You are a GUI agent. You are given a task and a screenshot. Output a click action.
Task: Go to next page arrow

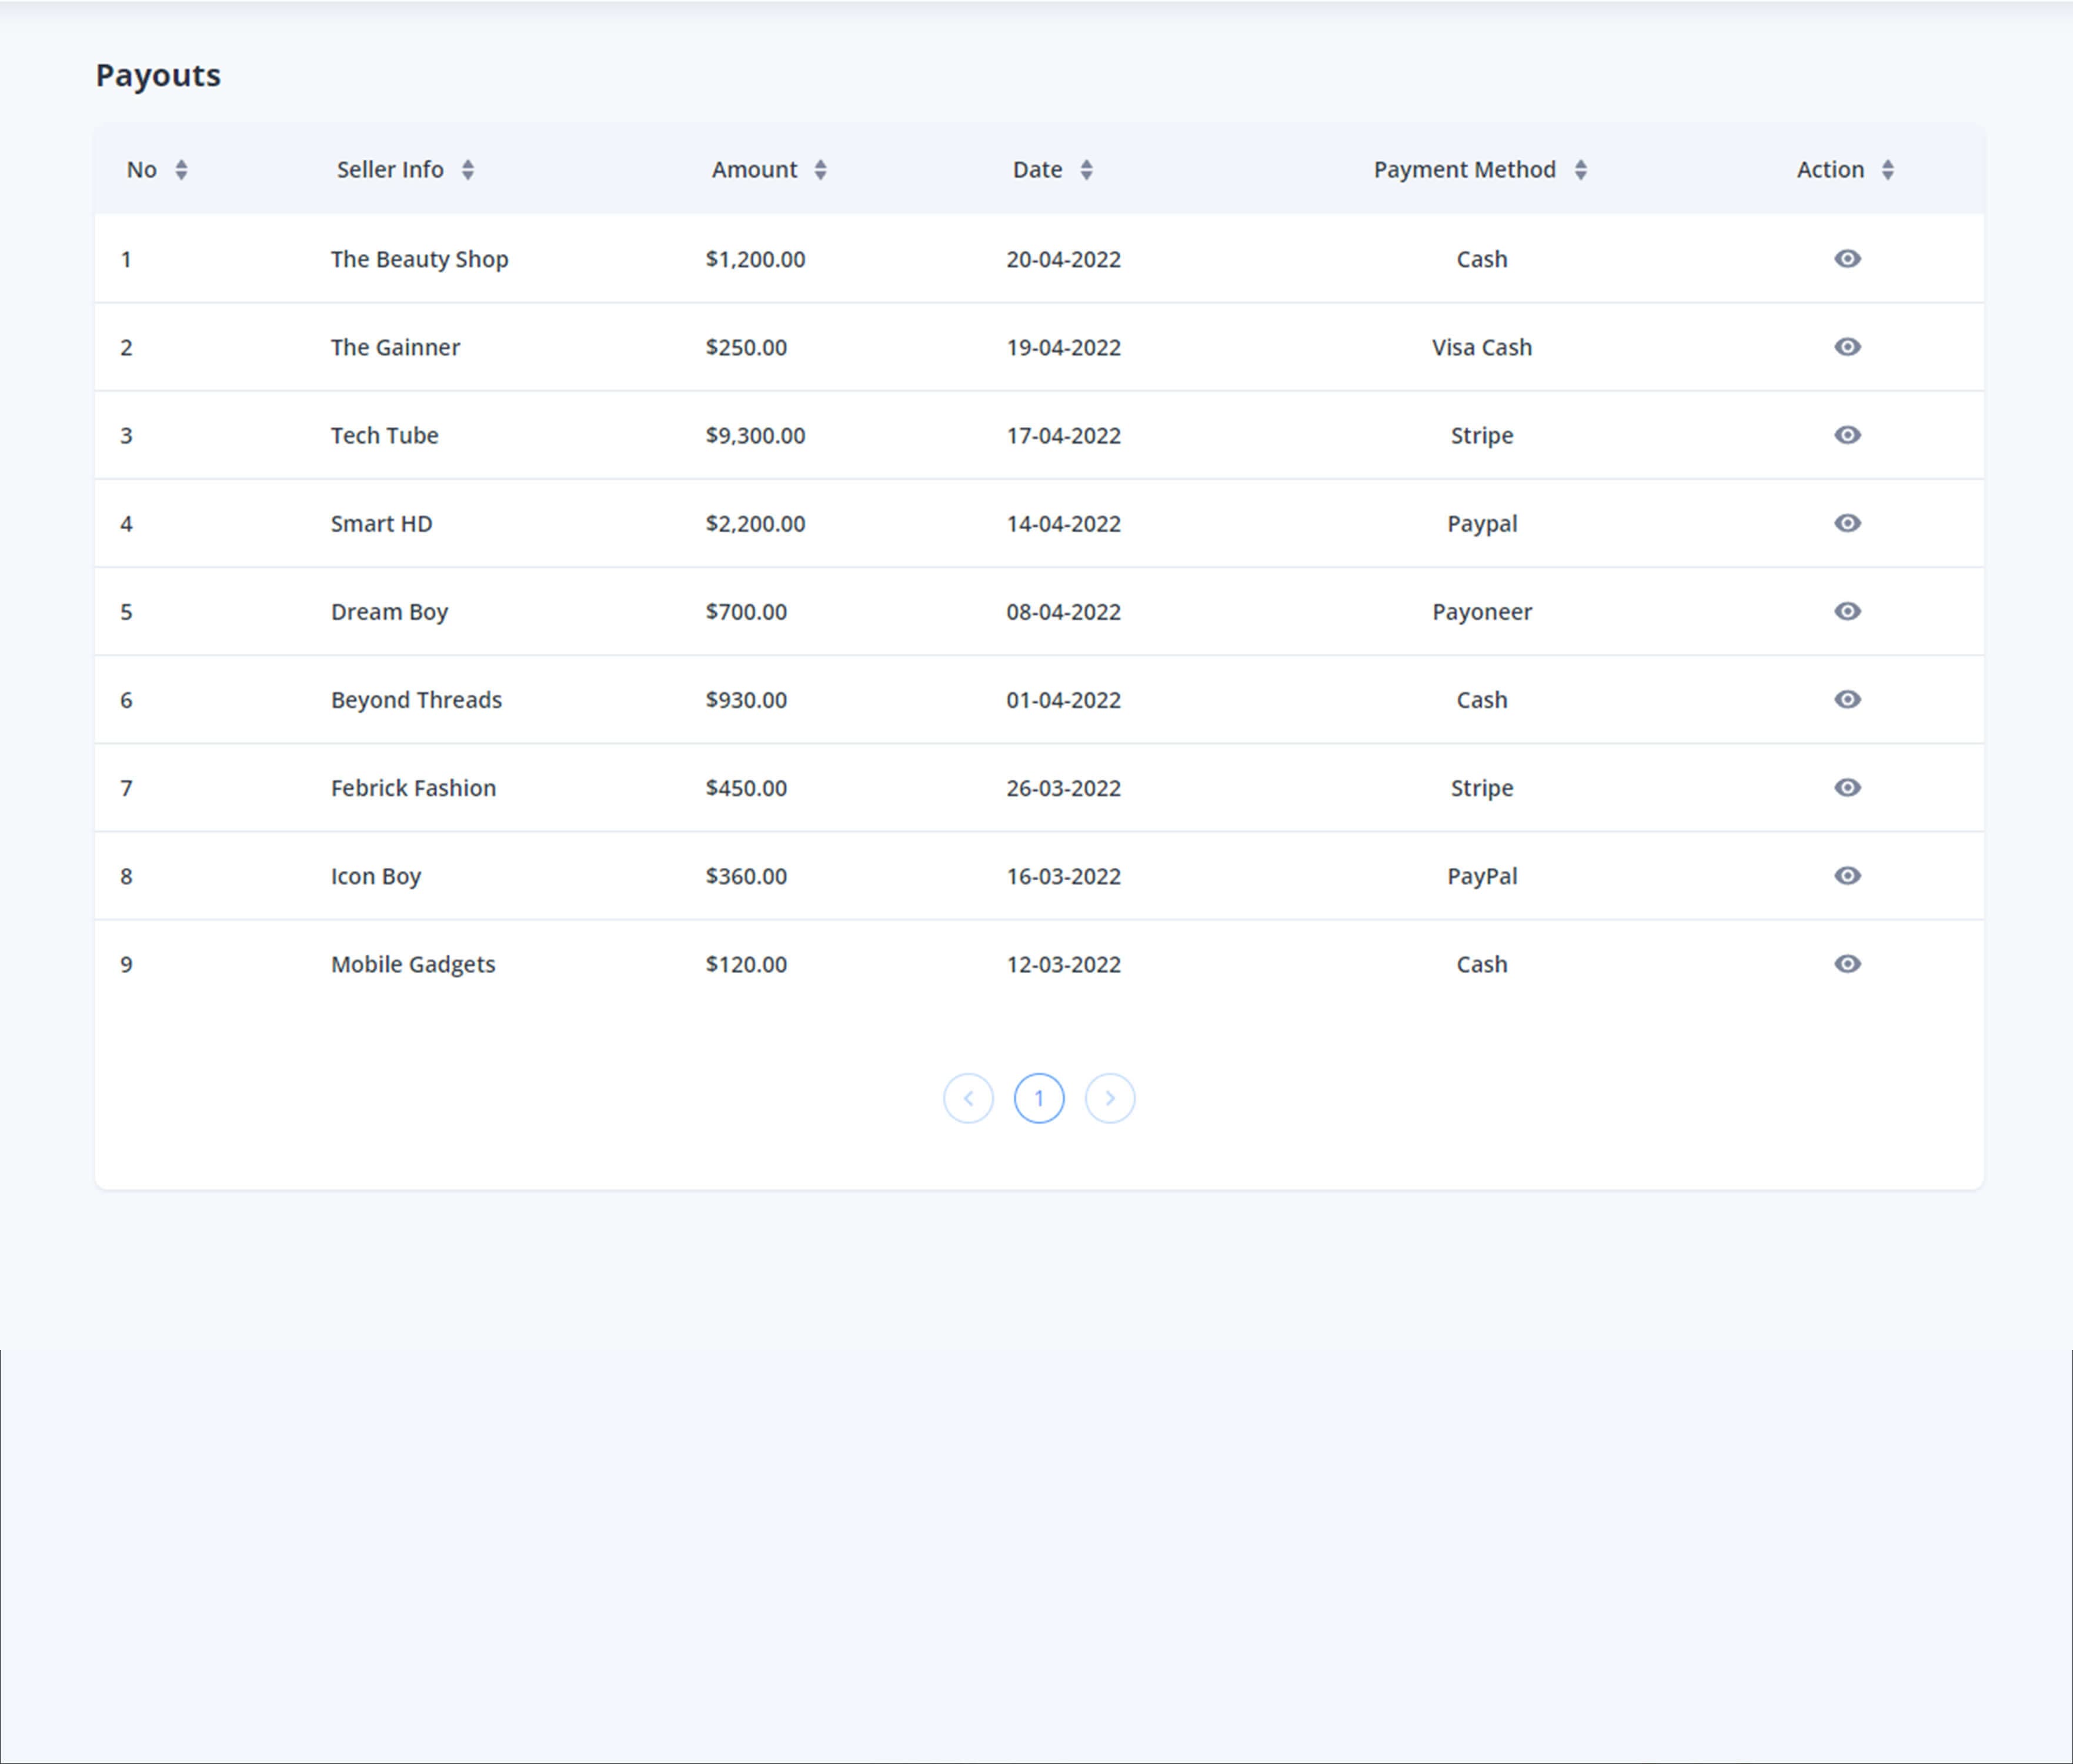tap(1110, 1098)
